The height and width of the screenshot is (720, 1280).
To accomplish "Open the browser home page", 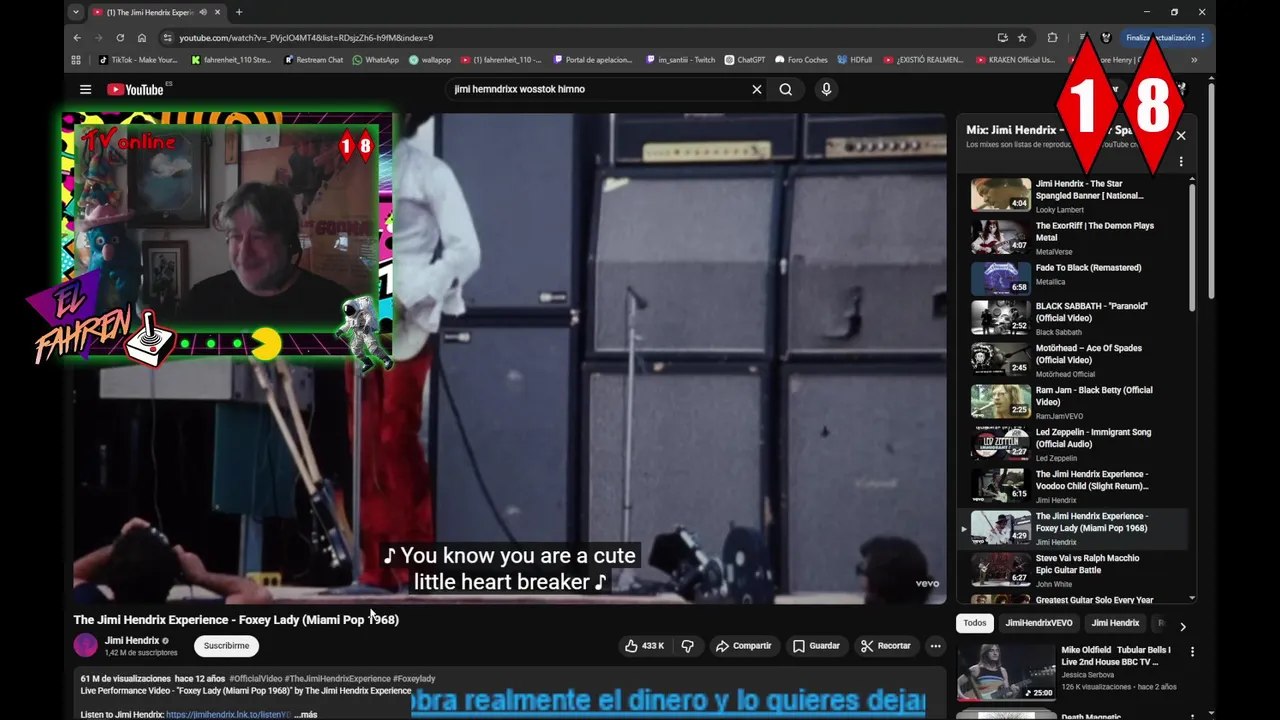I will coord(142,38).
